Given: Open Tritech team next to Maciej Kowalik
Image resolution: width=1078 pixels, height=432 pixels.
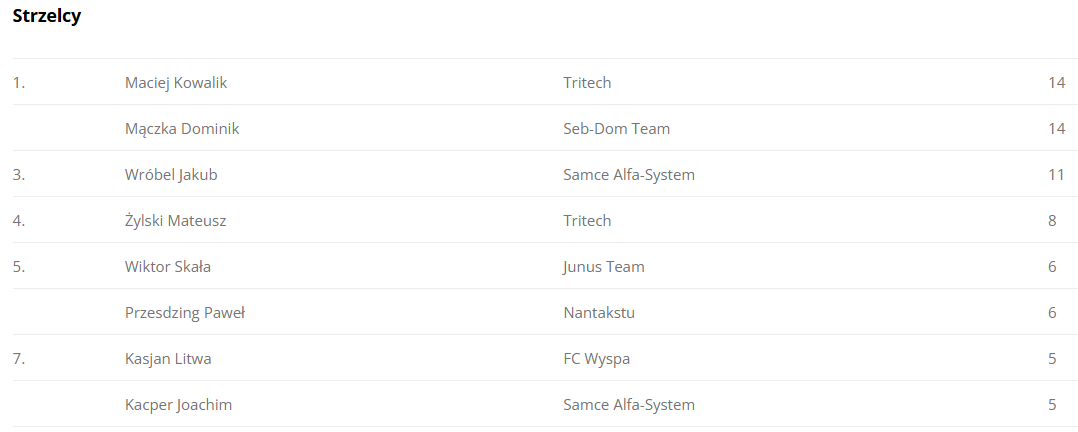Looking at the screenshot, I should coord(587,83).
